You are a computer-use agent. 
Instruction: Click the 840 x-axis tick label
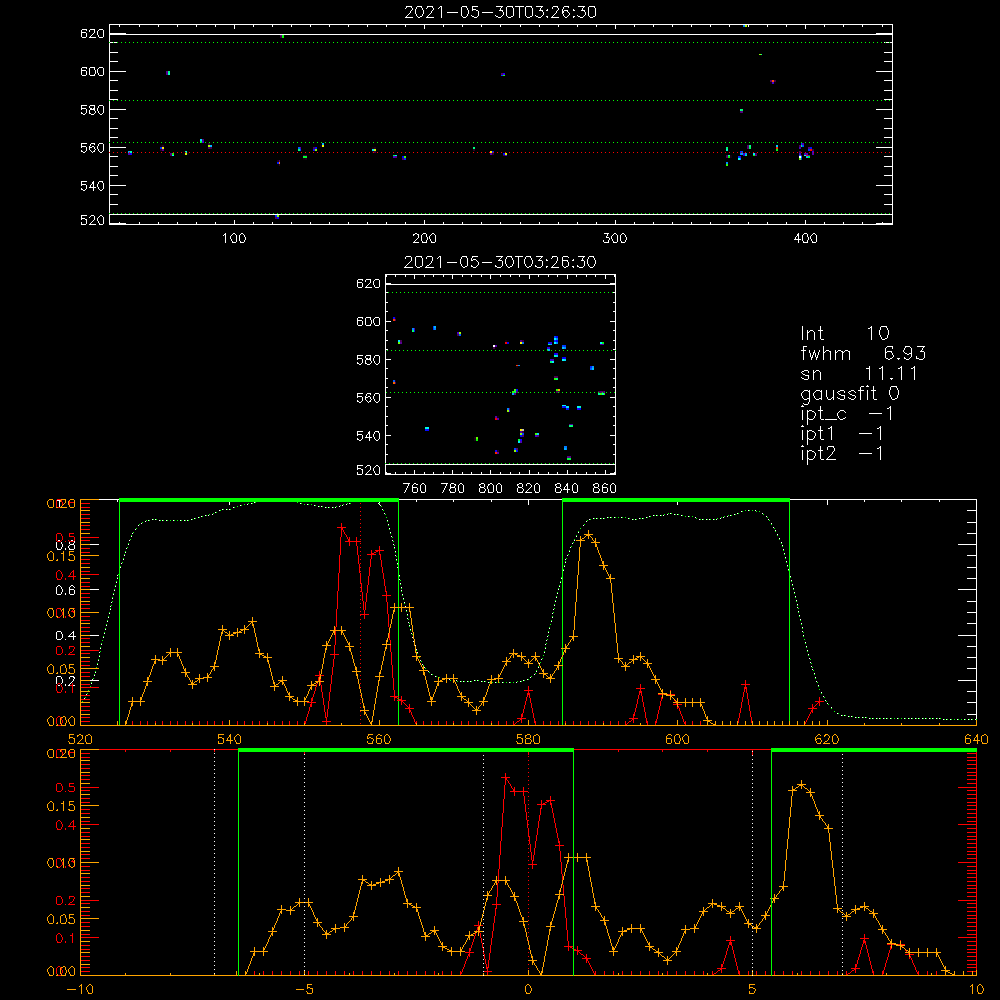(566, 489)
